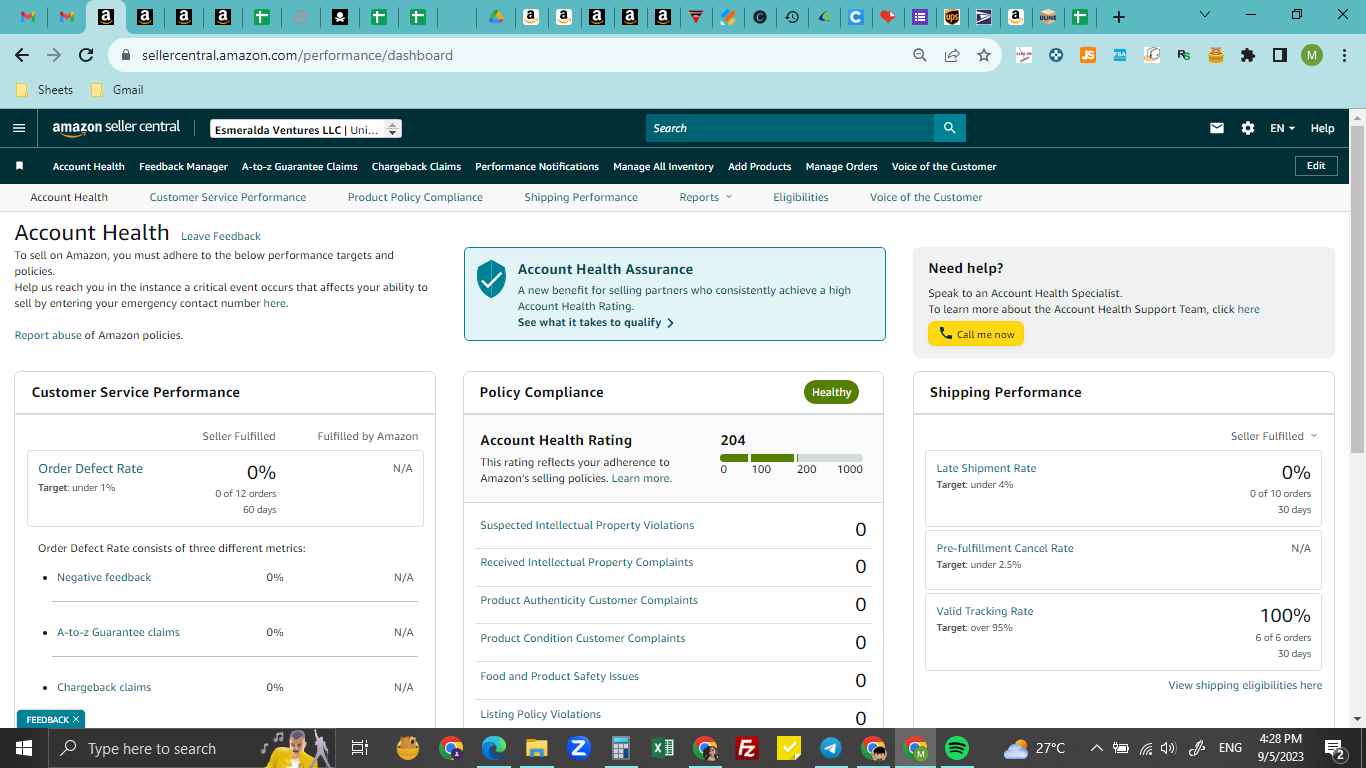Screen dimensions: 1366x768
Task: Click the Account Health Rating progress bar
Action: tap(791, 457)
